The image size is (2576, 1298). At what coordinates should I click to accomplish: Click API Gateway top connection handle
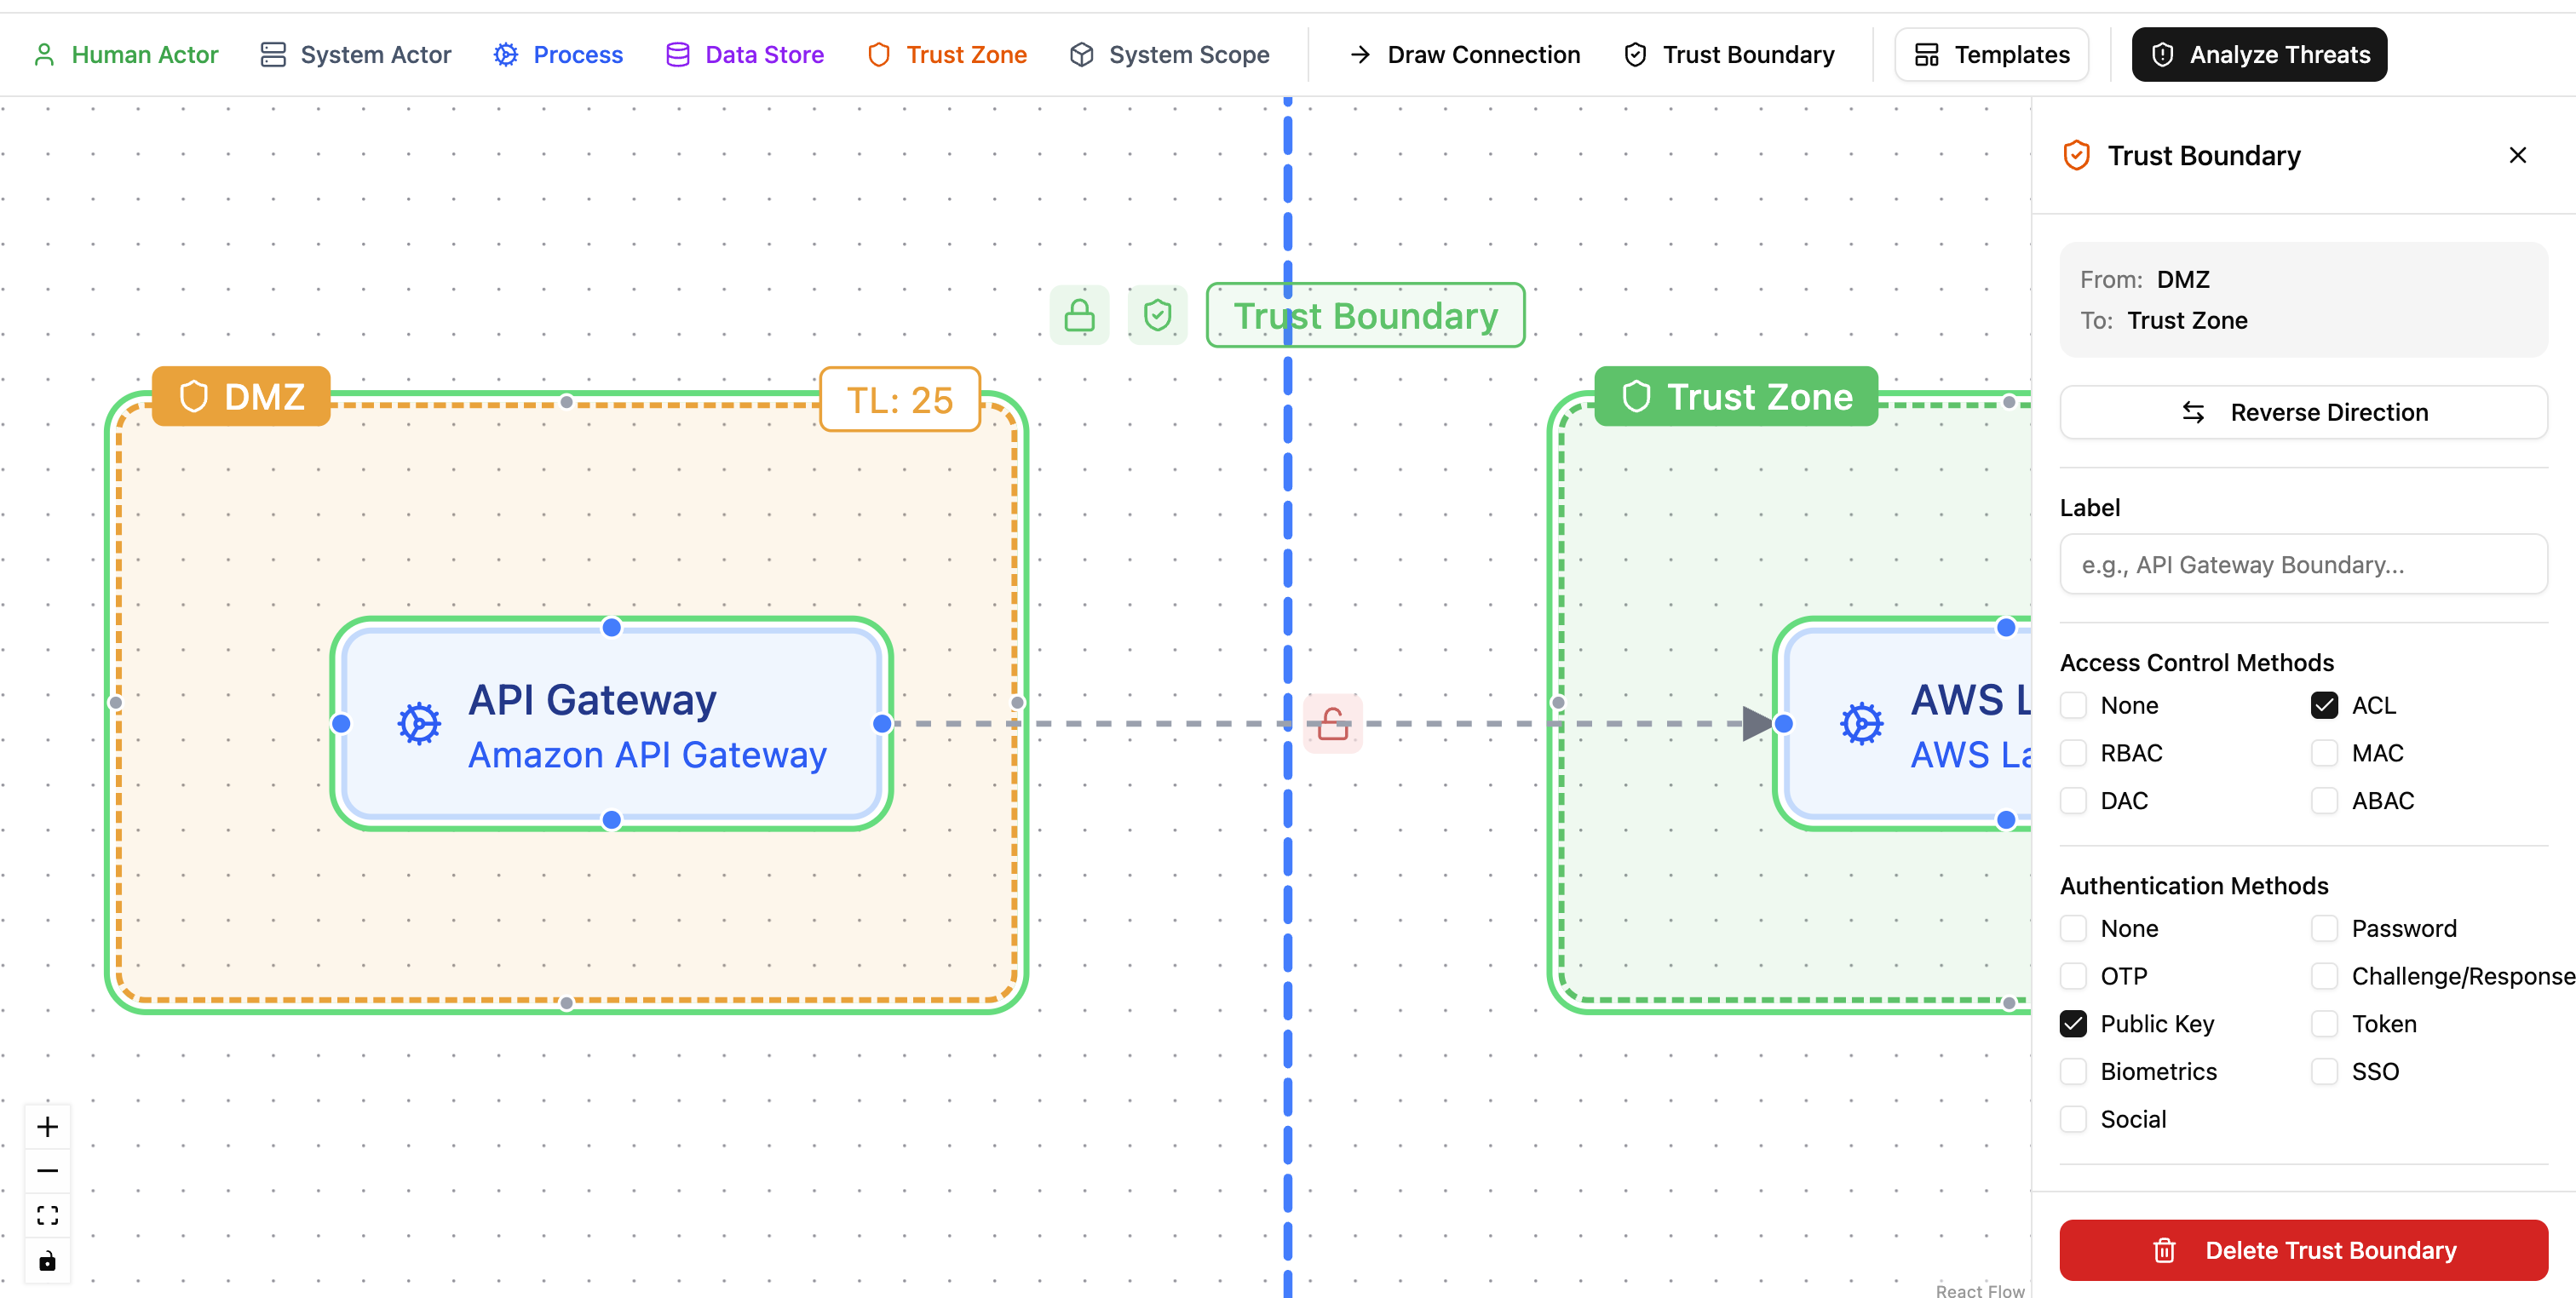(x=611, y=627)
